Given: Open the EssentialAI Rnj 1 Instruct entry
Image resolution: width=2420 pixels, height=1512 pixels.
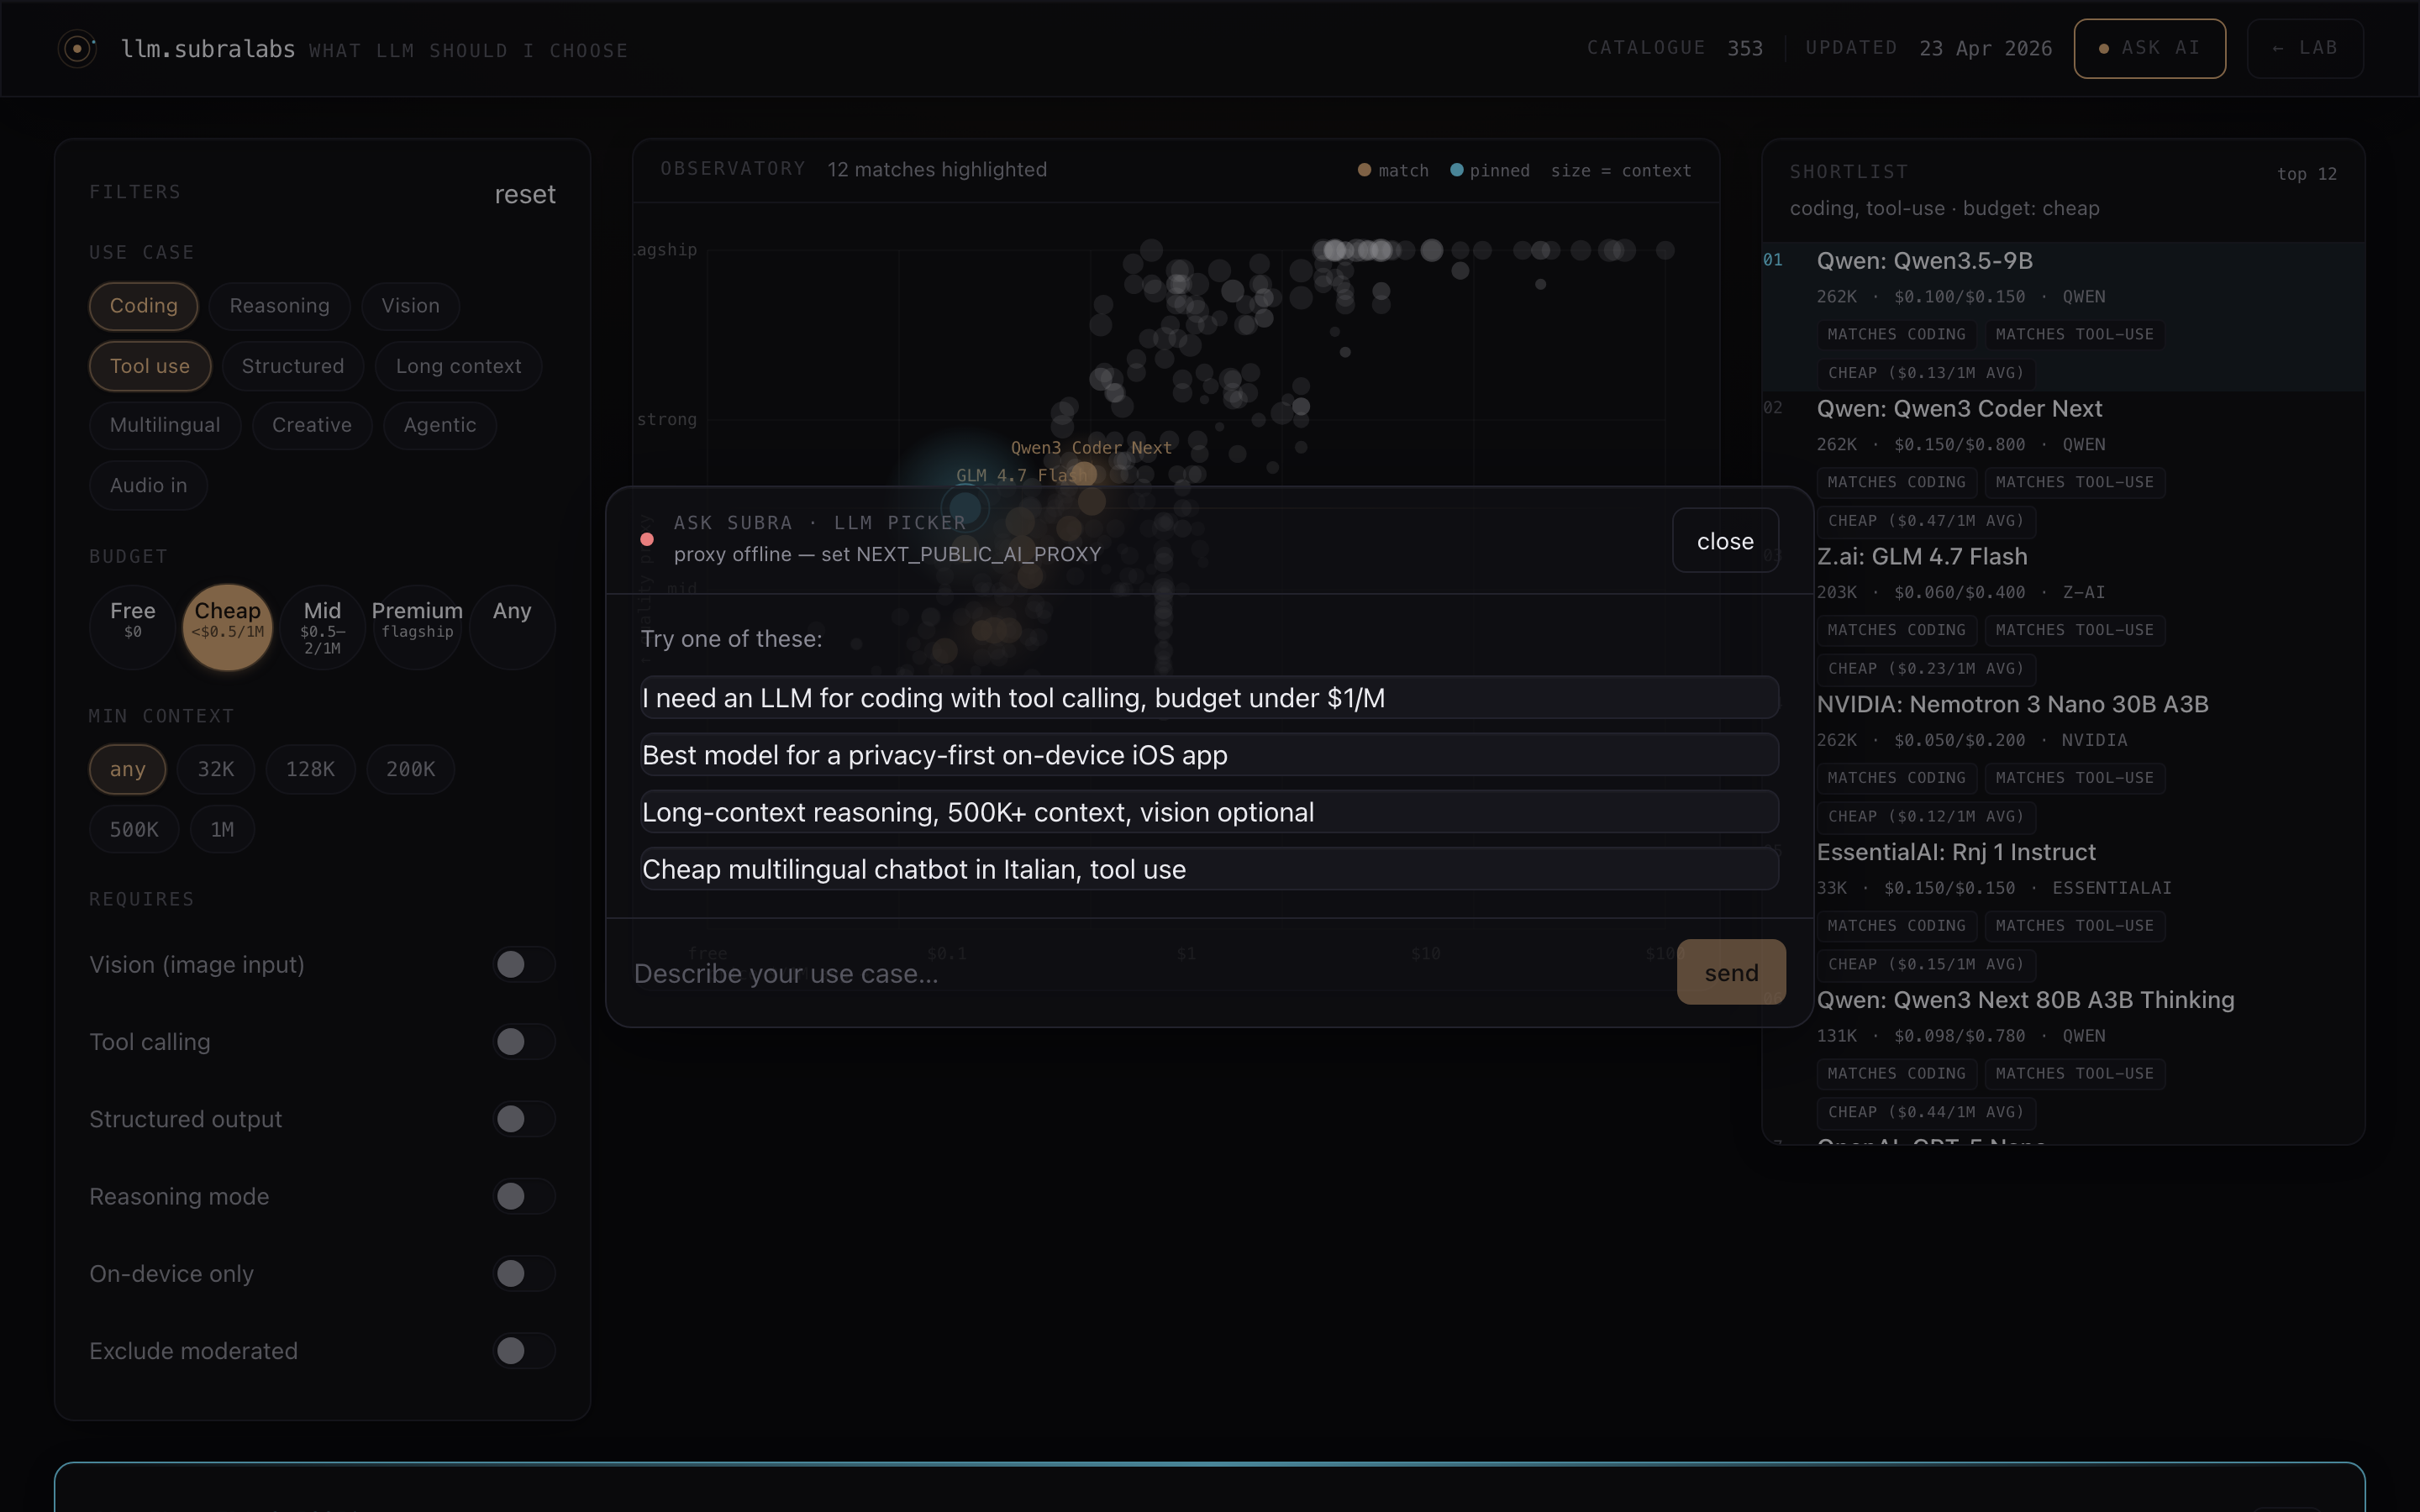Looking at the screenshot, I should [2063, 908].
